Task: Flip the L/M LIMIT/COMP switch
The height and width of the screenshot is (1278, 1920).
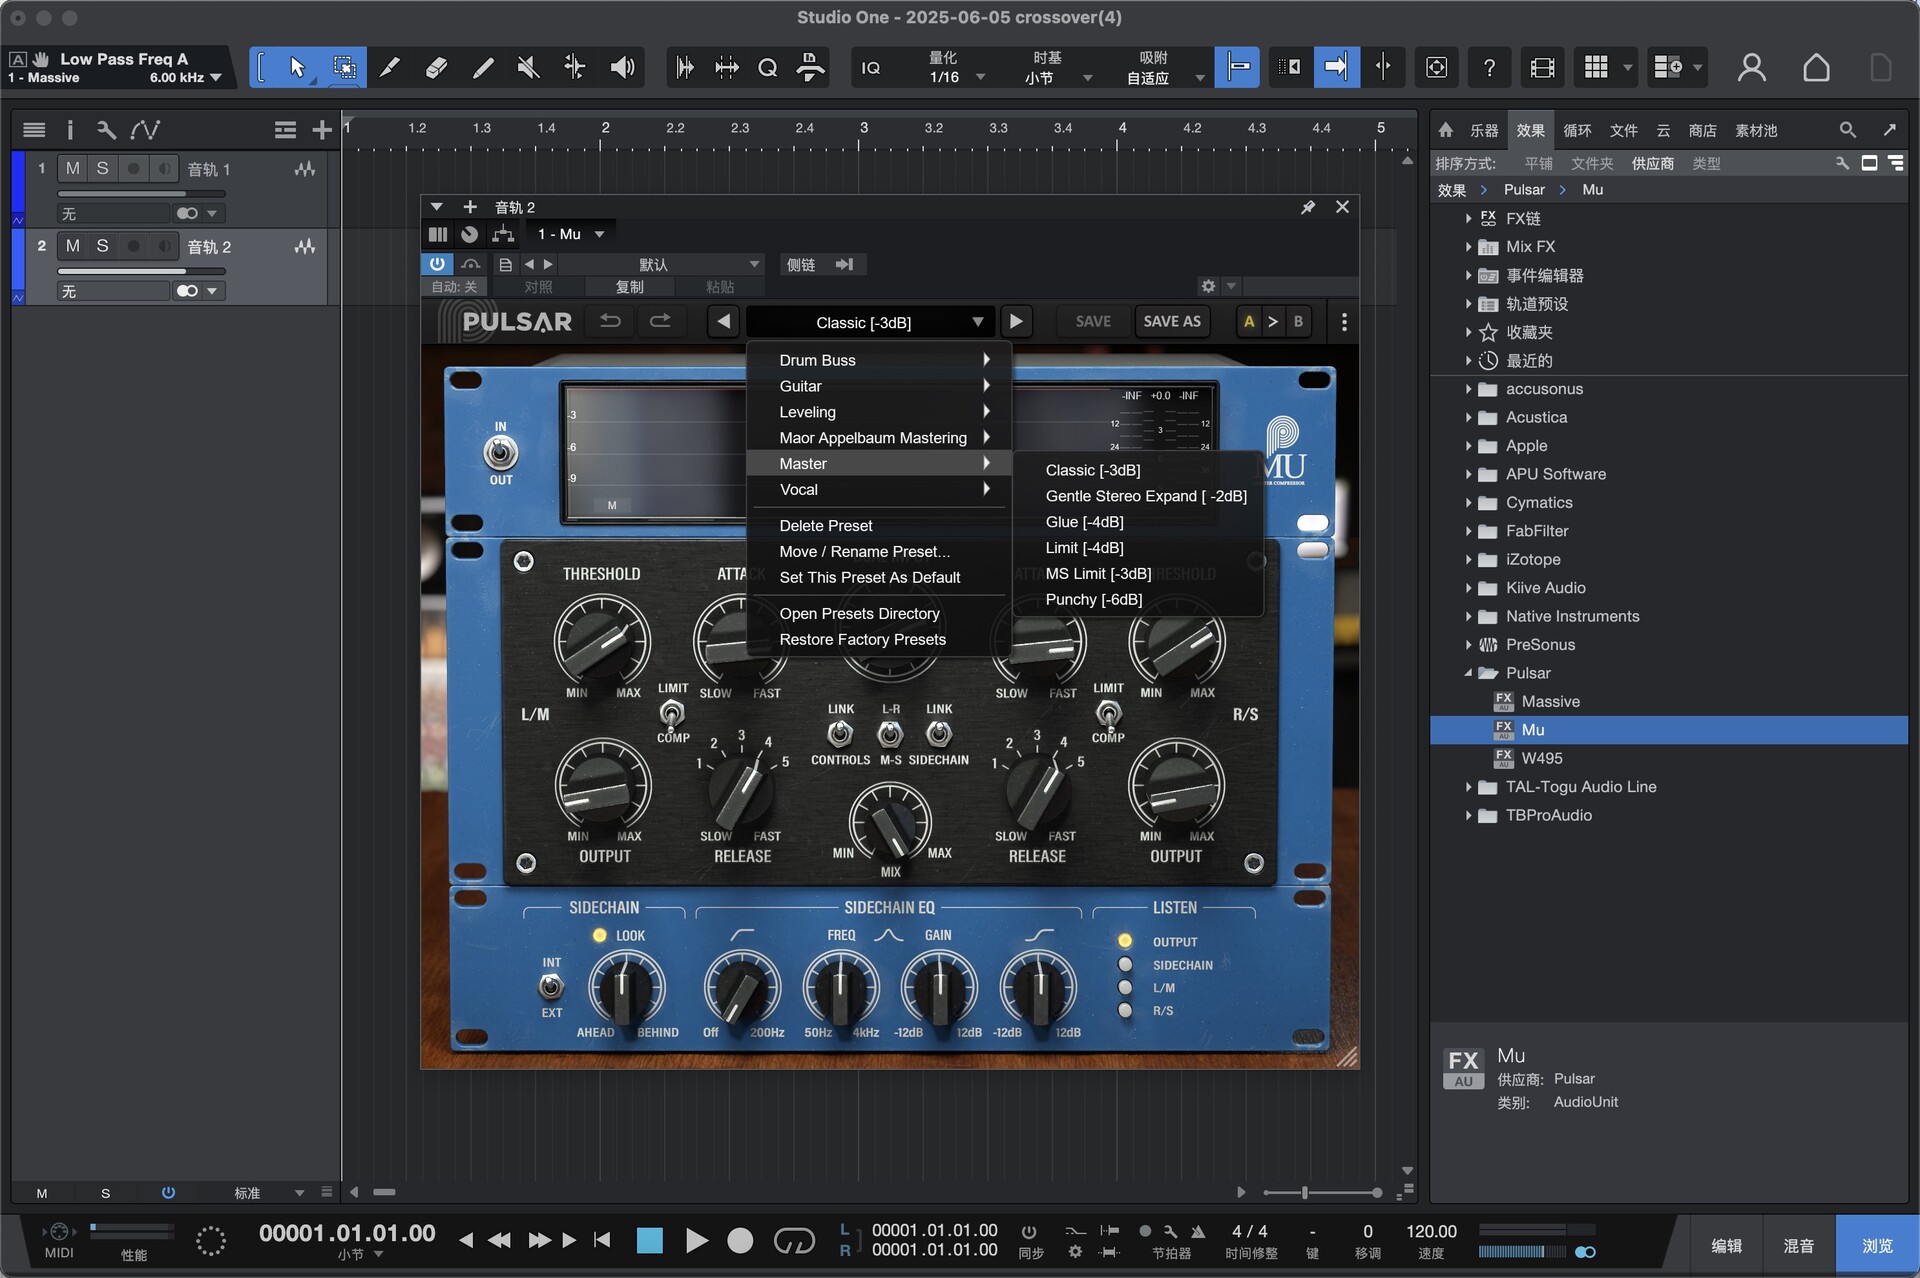Action: (672, 713)
